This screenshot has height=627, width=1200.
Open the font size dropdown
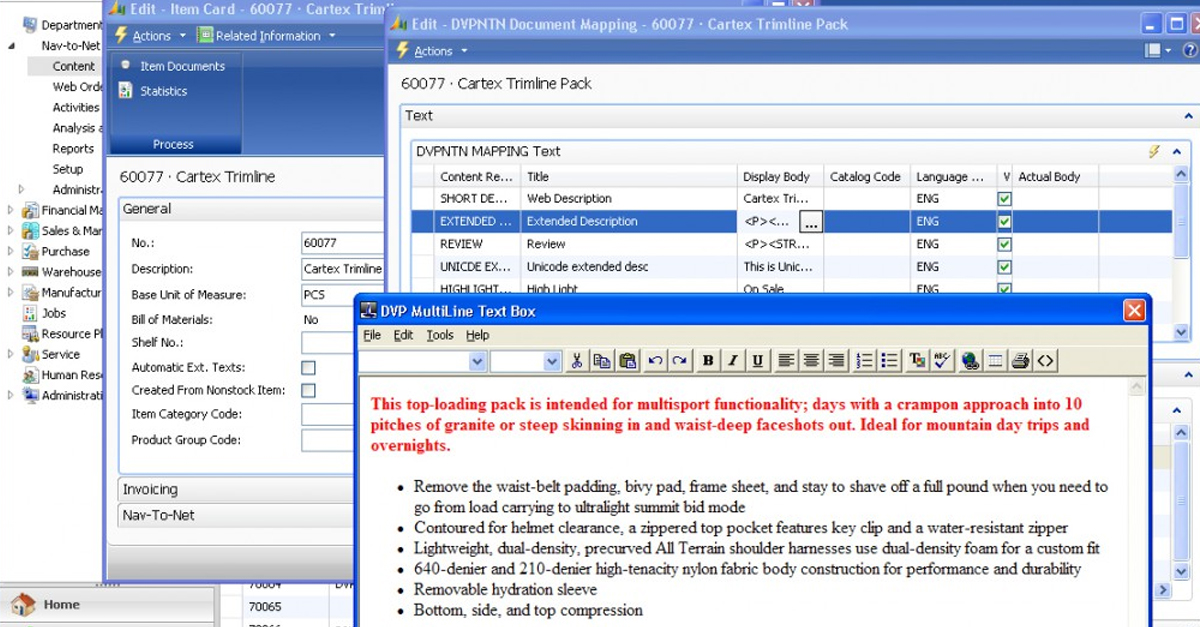[x=551, y=361]
